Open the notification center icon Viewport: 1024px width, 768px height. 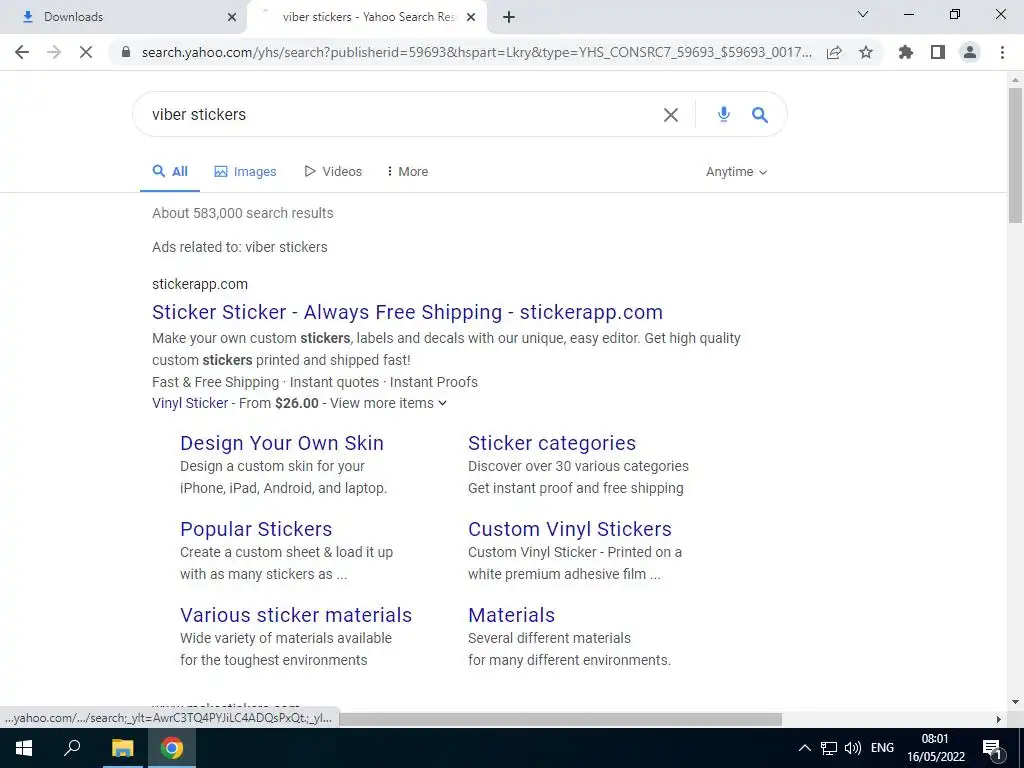coord(992,748)
